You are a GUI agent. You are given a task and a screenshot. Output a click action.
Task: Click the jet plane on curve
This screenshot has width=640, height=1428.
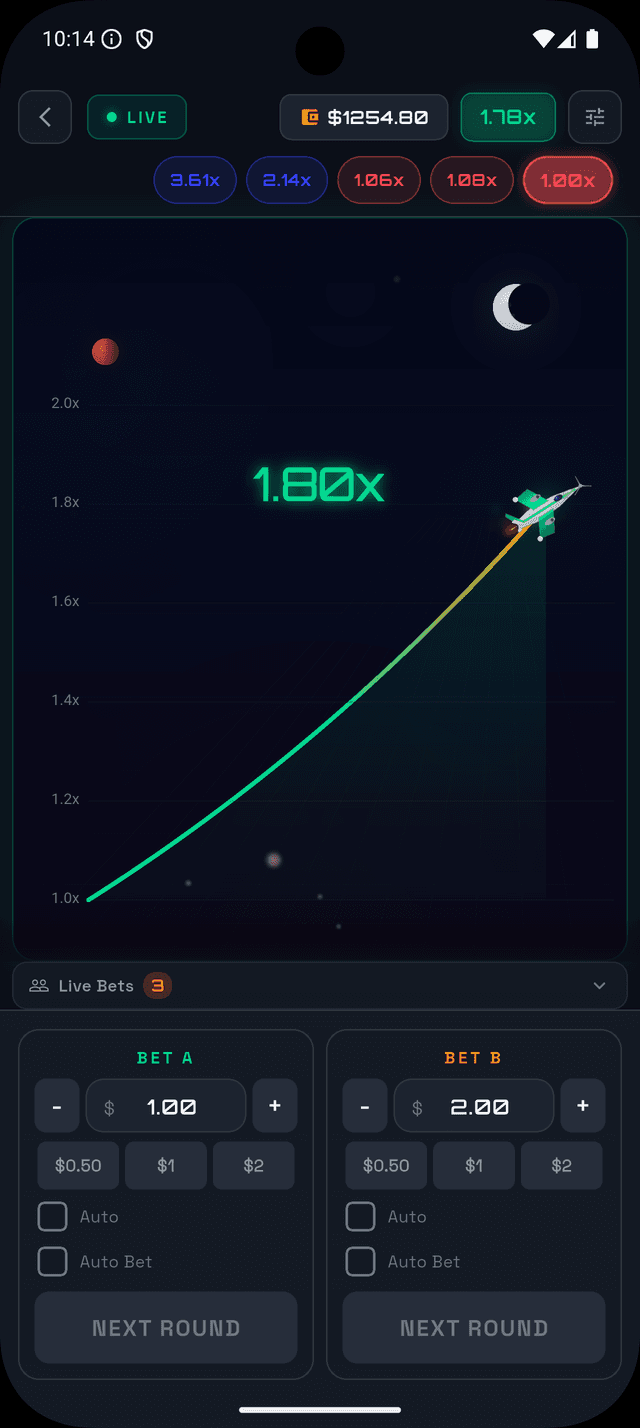(545, 508)
